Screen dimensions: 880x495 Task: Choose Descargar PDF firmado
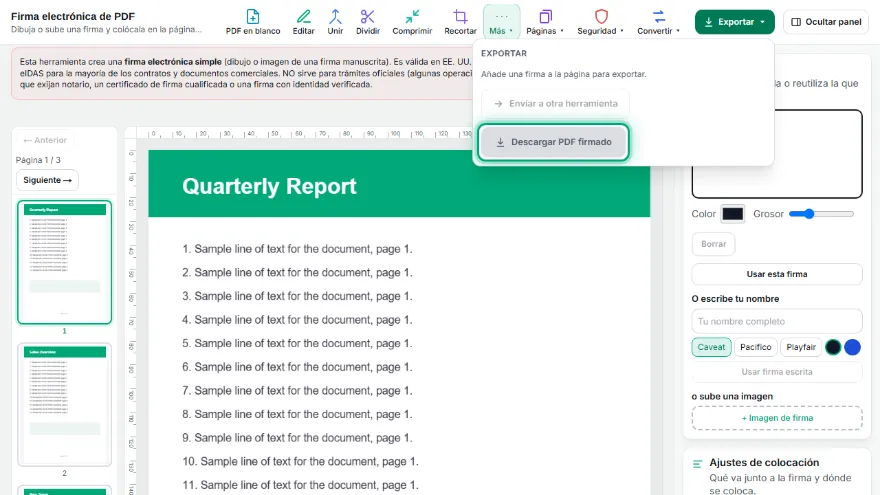tap(553, 142)
